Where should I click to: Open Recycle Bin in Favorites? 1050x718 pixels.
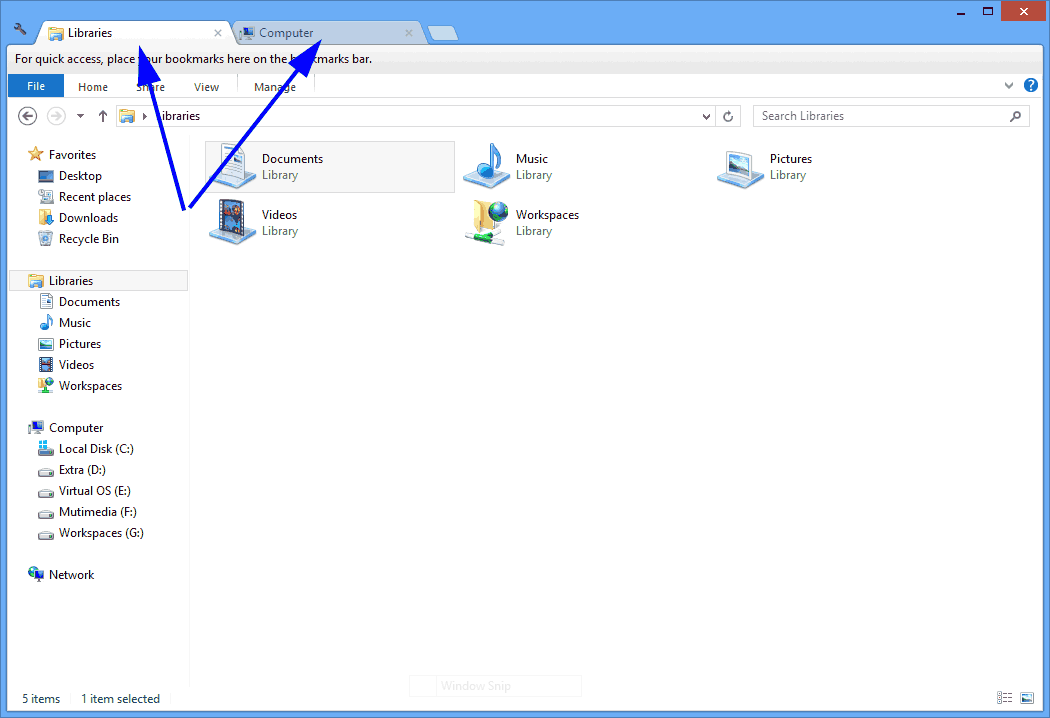88,238
